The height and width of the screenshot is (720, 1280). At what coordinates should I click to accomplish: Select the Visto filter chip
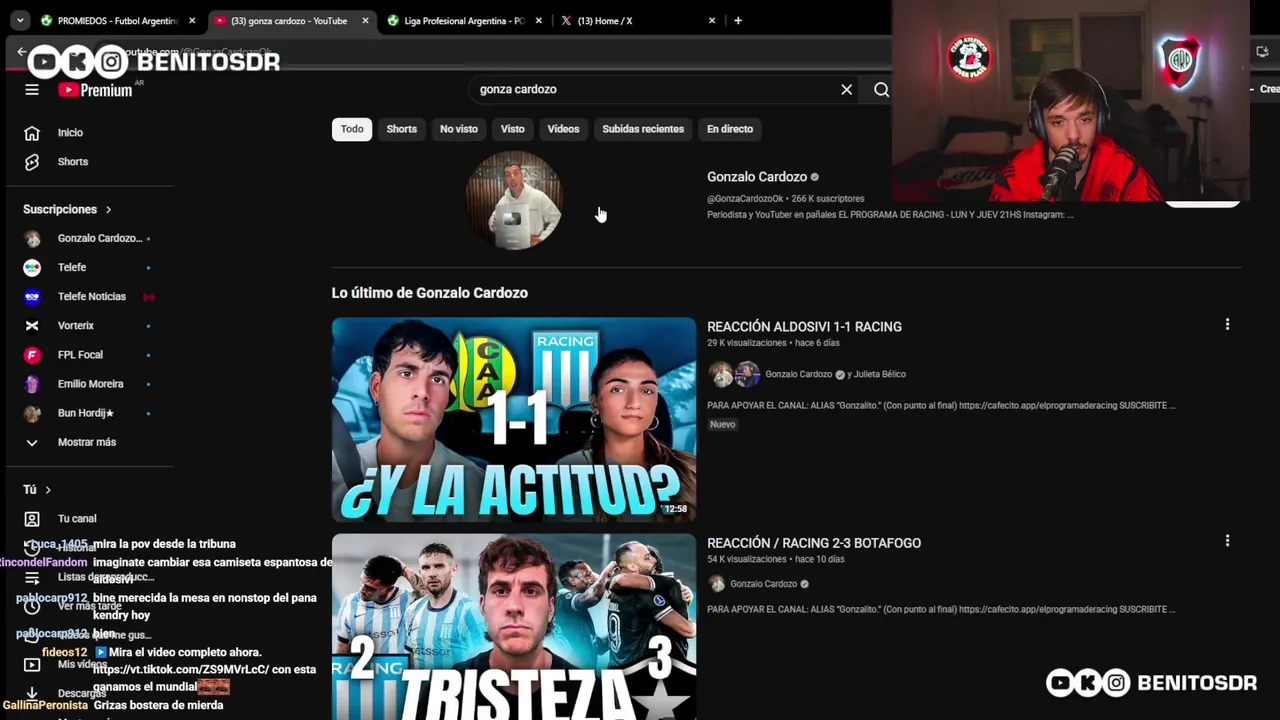pyautogui.click(x=513, y=129)
